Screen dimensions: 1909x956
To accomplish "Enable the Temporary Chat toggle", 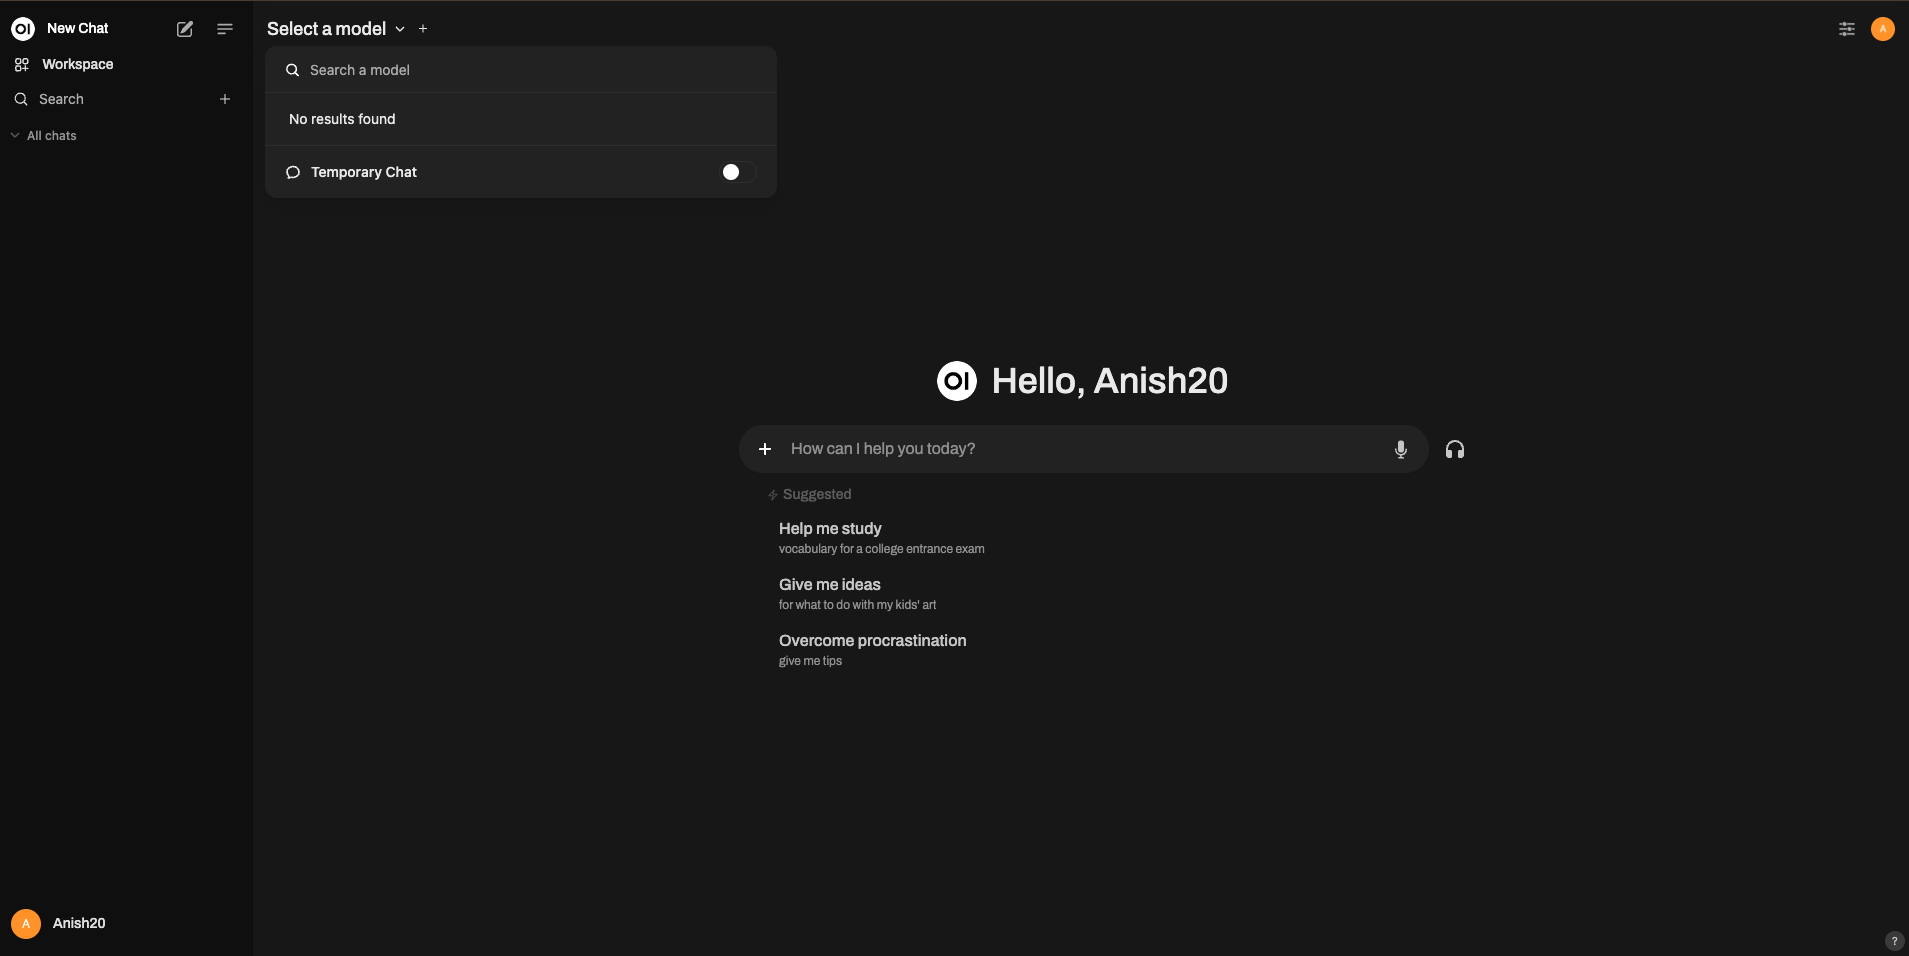I will [735, 172].
